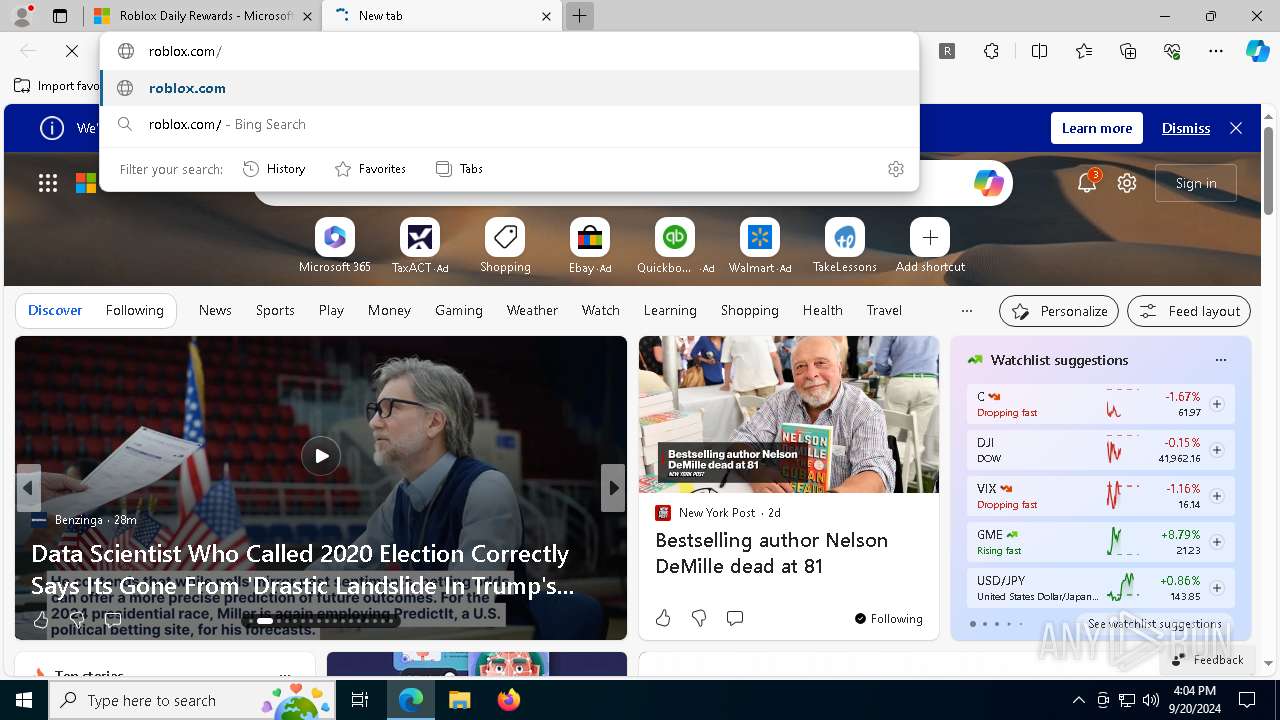Show hidden system tray icons
The image size is (1280, 720).
coord(1078,700)
